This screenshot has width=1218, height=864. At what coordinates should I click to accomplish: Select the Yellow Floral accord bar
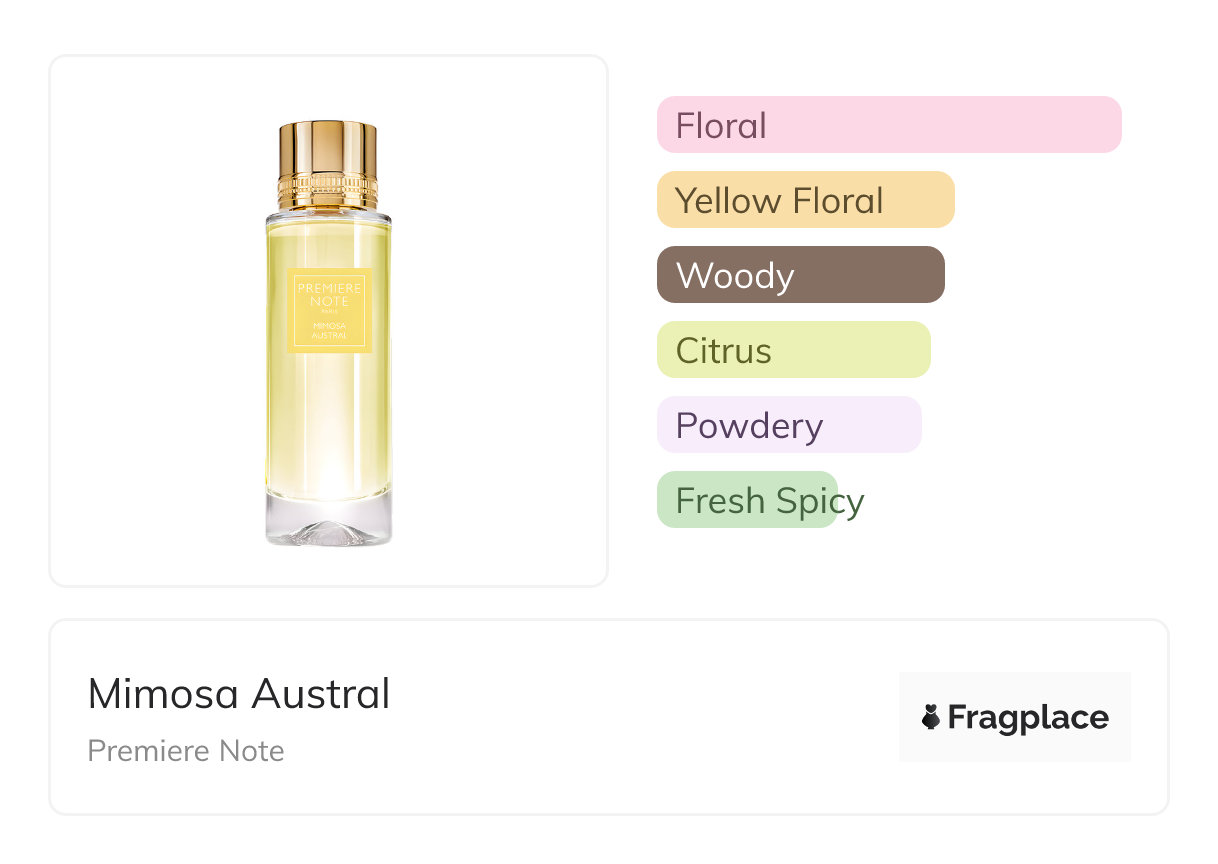805,200
